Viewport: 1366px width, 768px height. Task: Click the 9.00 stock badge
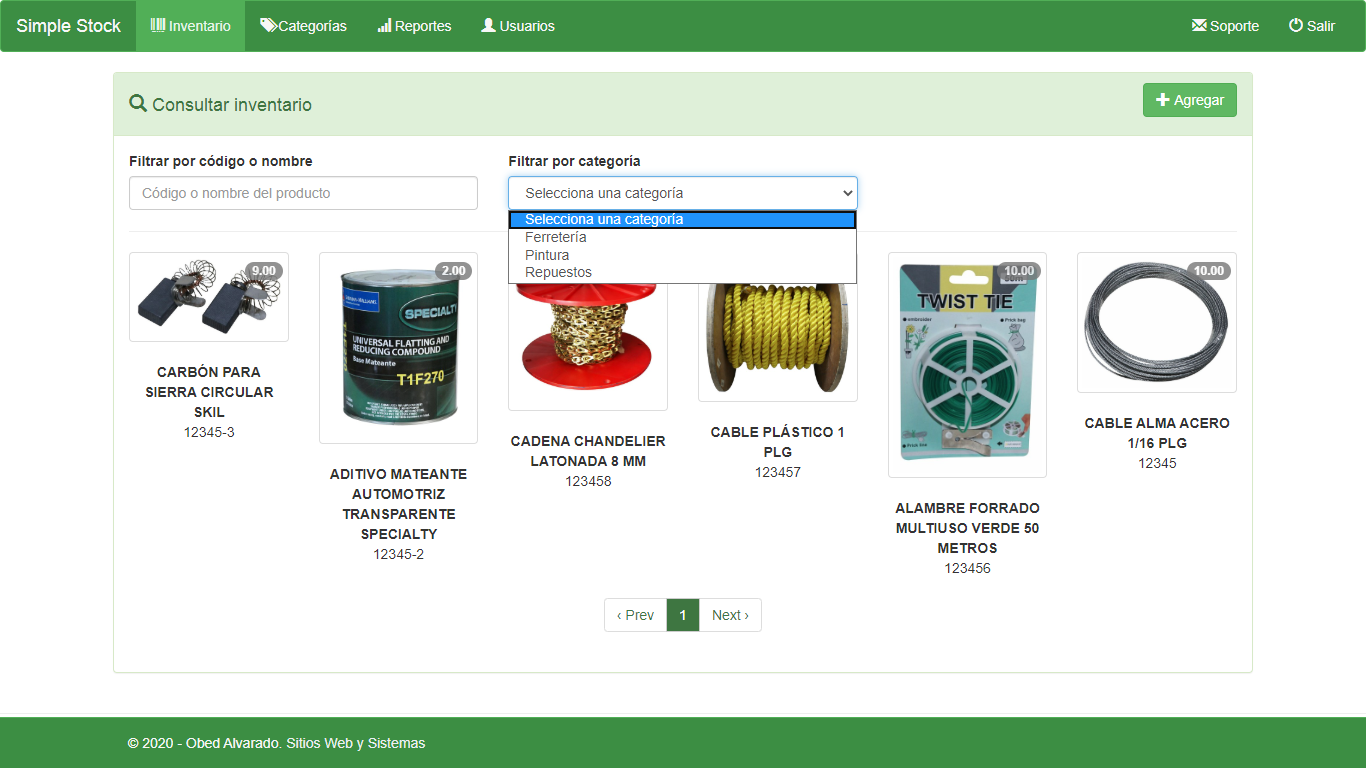point(264,271)
